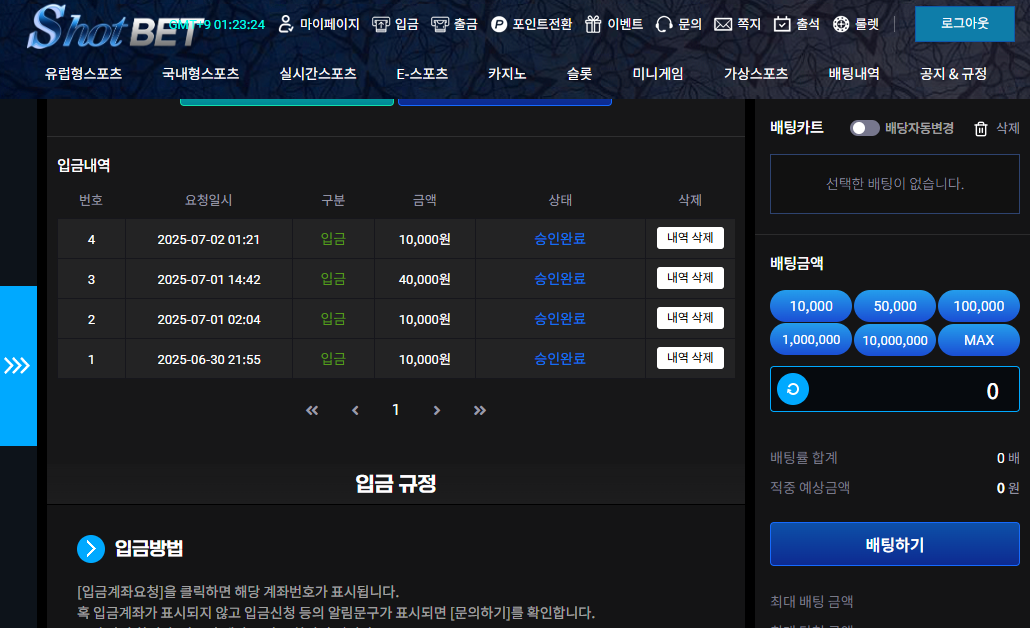Image resolution: width=1030 pixels, height=628 pixels.
Task: Click the 입금 deposit icon in header
Action: click(x=381, y=24)
